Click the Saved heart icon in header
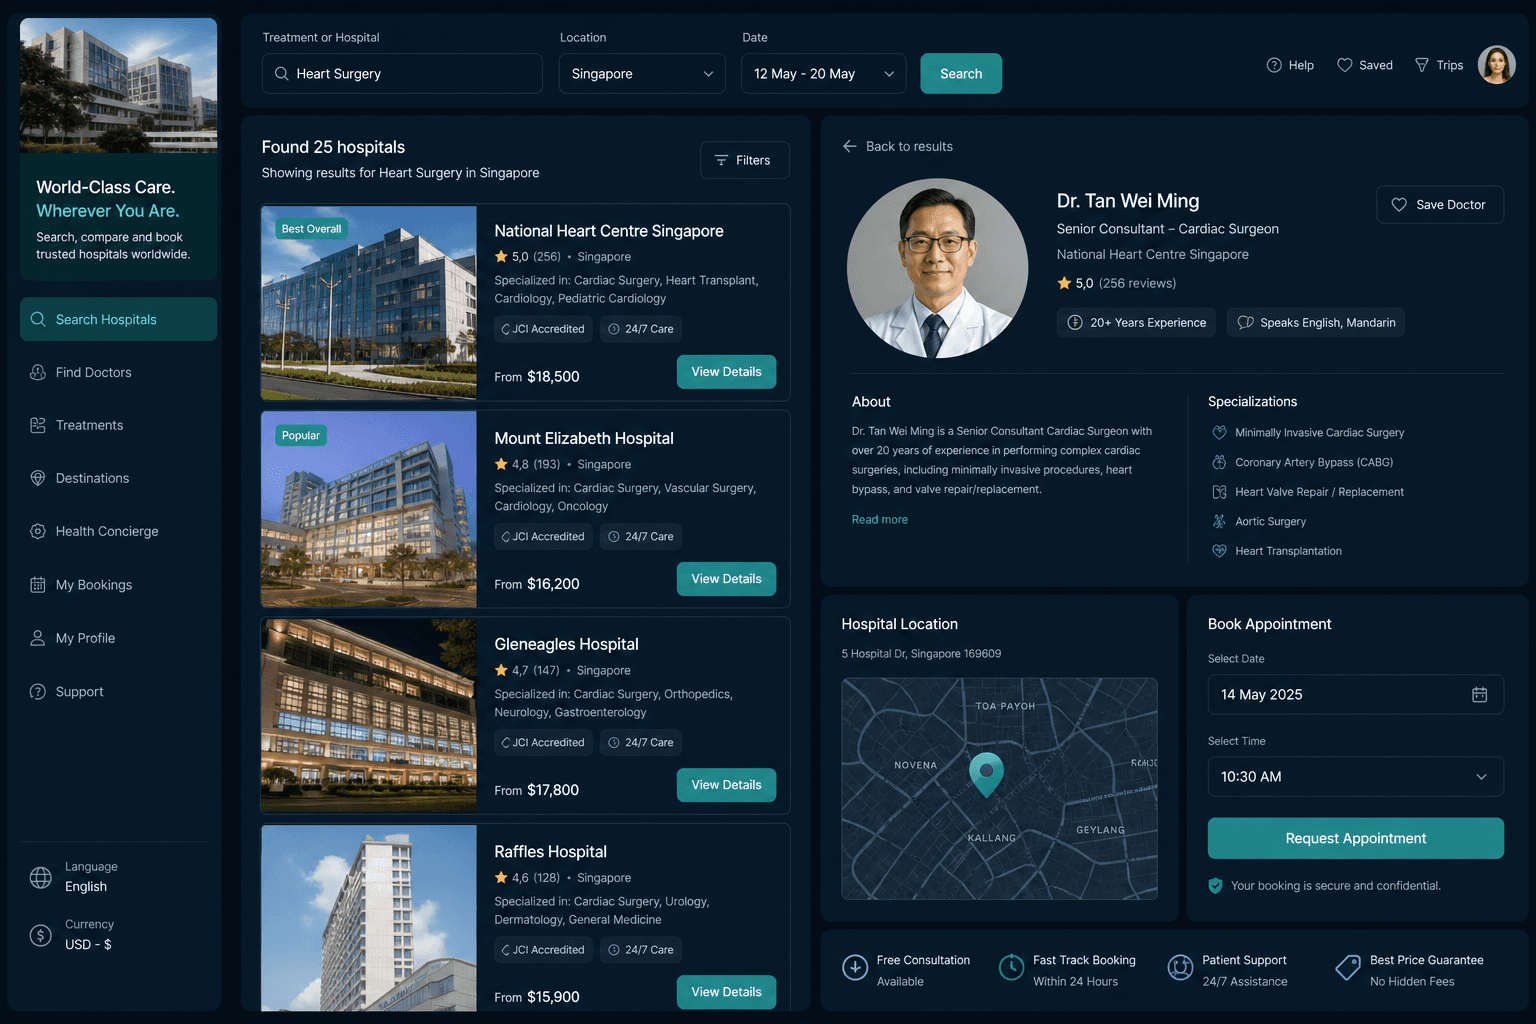Screen dimensions: 1536x1024 coord(1345,65)
